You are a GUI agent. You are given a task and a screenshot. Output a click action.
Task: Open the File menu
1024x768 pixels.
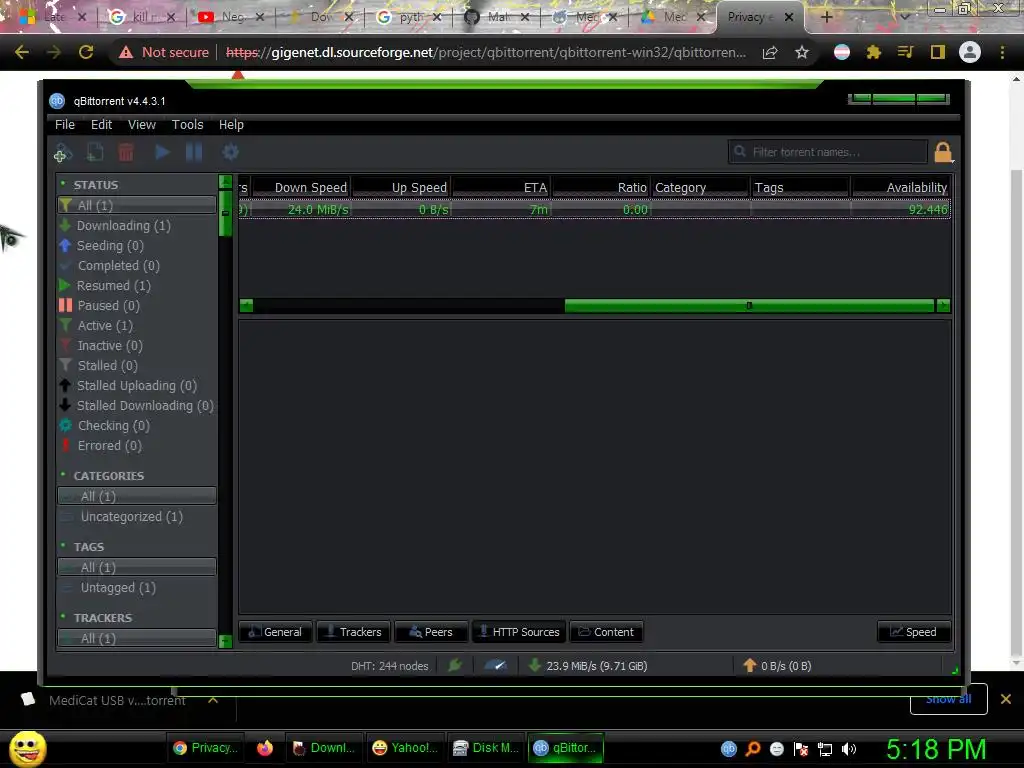tap(65, 125)
